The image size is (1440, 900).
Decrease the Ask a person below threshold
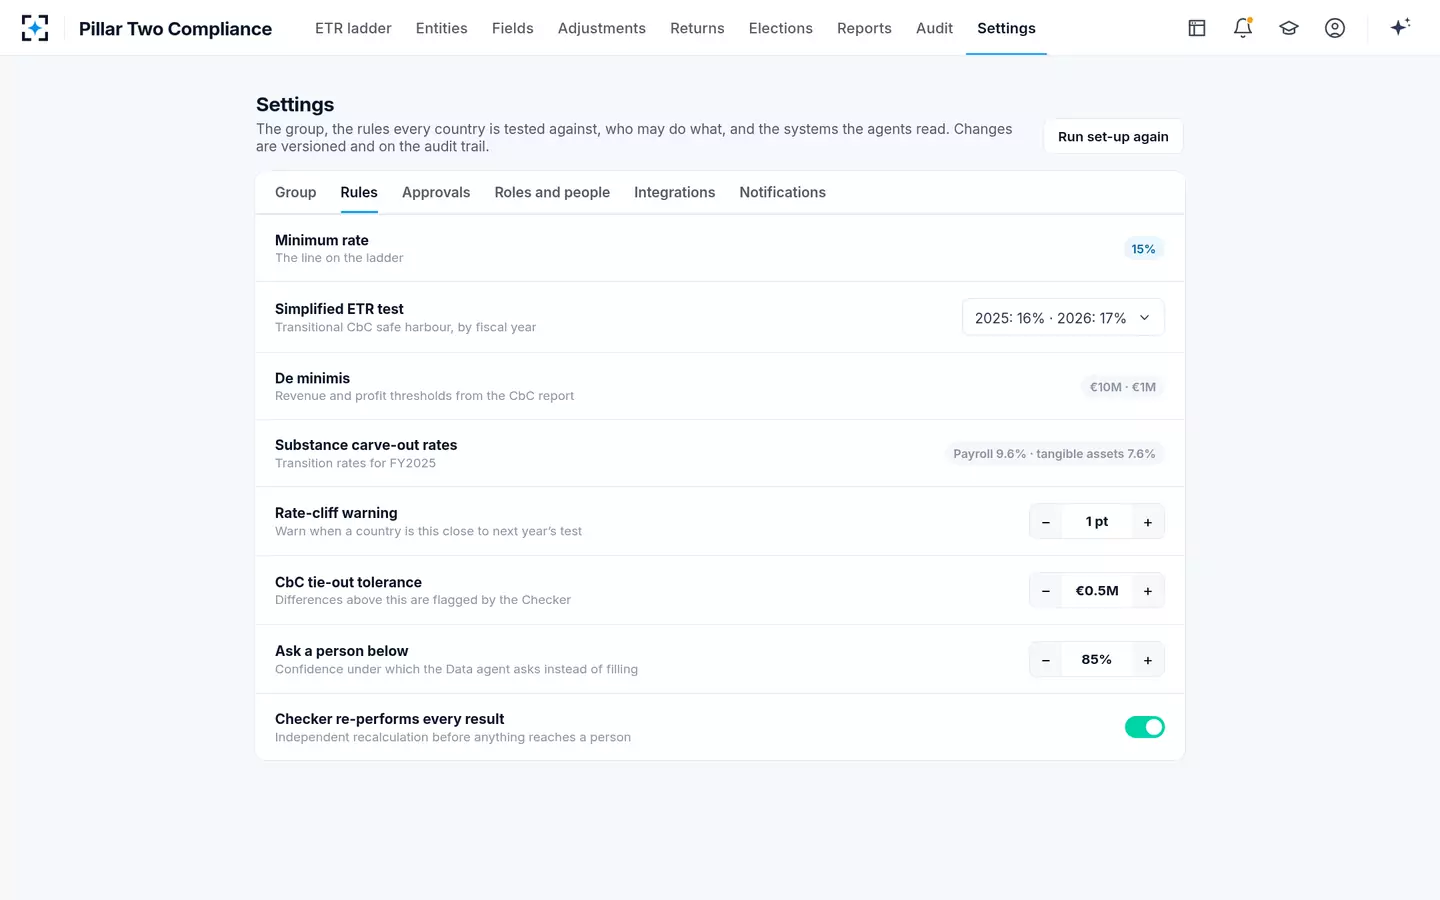1046,660
